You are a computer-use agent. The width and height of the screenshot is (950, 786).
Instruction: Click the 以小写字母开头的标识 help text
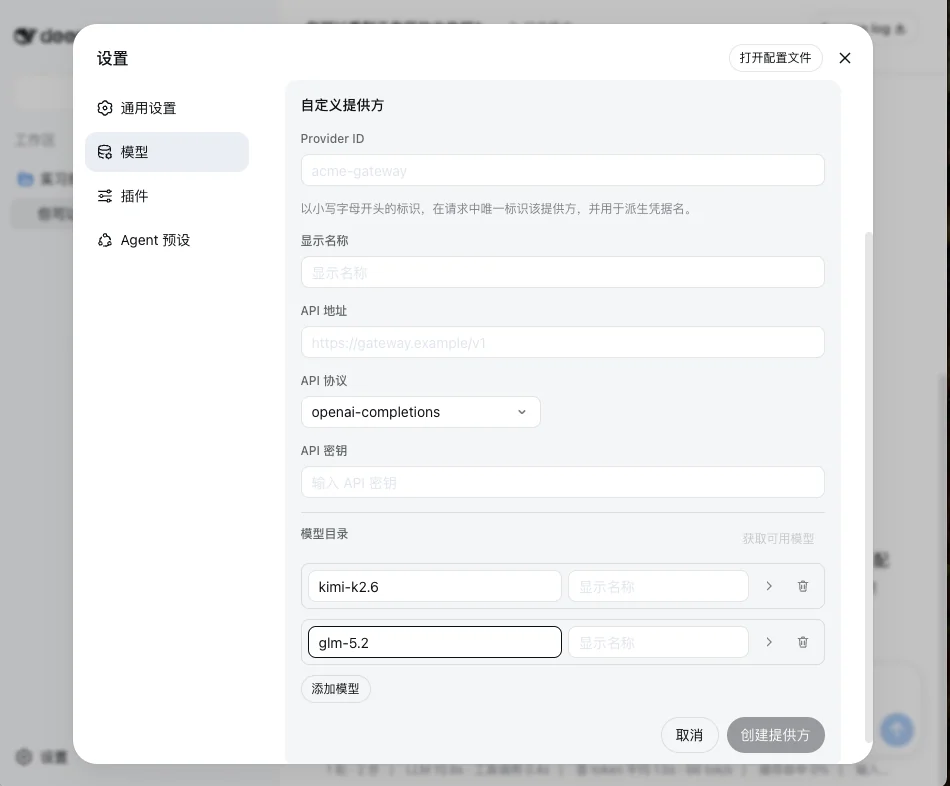[496, 208]
